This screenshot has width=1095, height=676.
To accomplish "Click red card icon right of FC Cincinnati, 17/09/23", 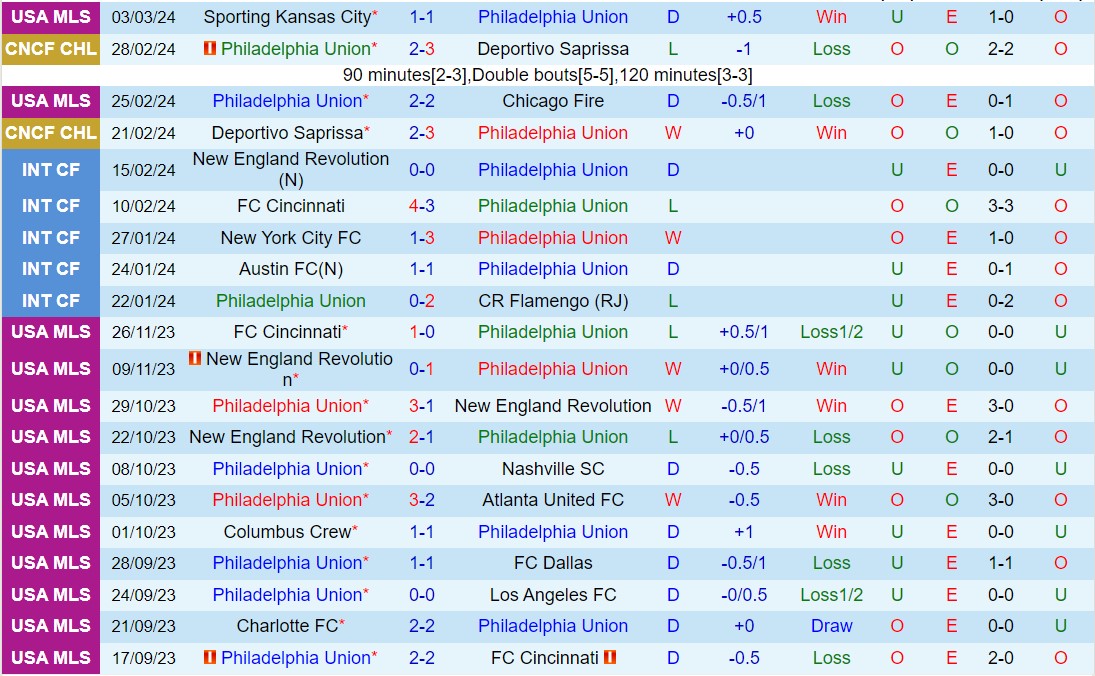I will coord(610,657).
